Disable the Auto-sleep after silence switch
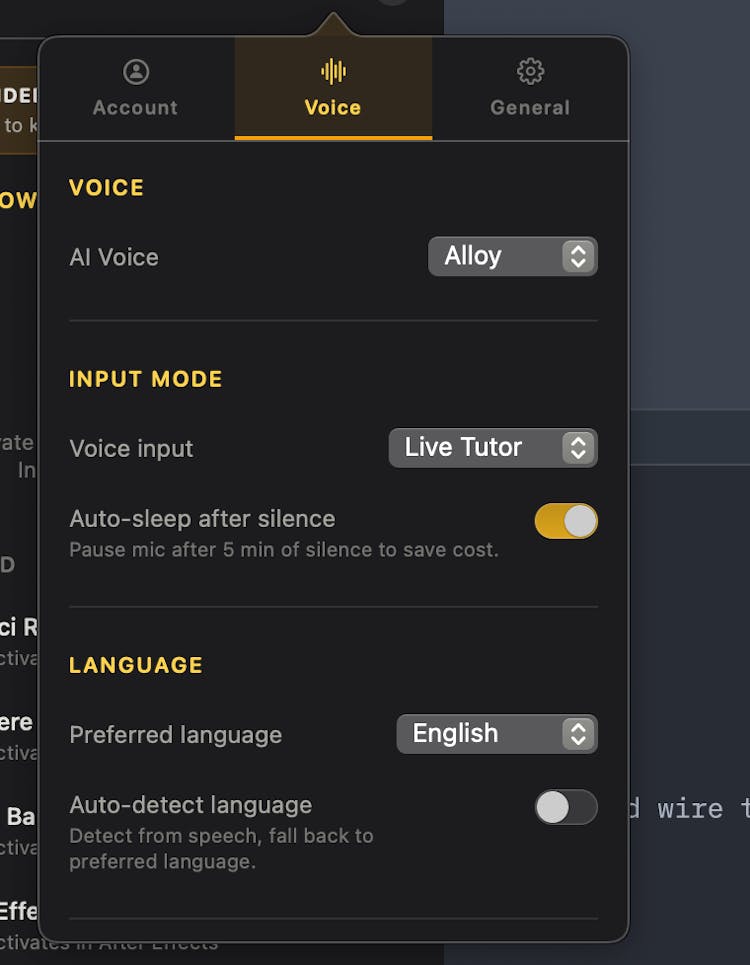Screen dimensions: 750x965 566,521
